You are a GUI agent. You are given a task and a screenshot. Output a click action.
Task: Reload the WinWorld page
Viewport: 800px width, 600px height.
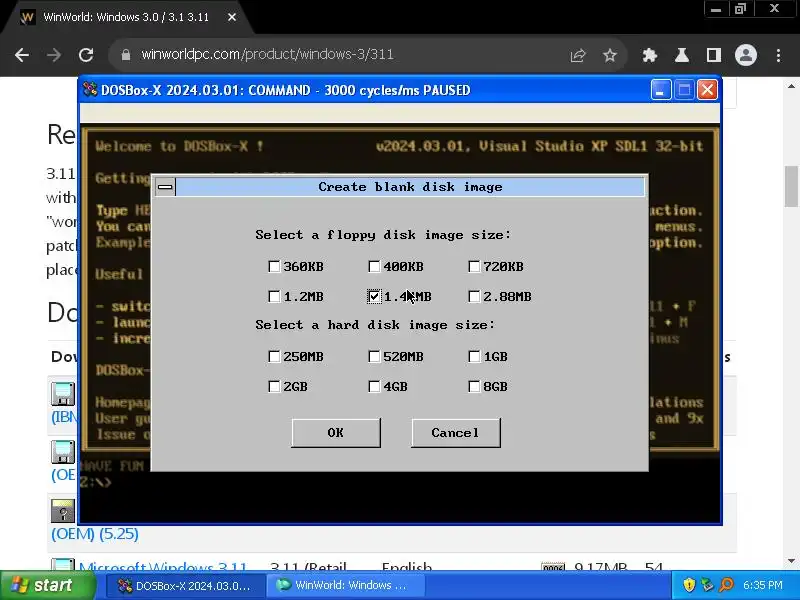click(86, 55)
